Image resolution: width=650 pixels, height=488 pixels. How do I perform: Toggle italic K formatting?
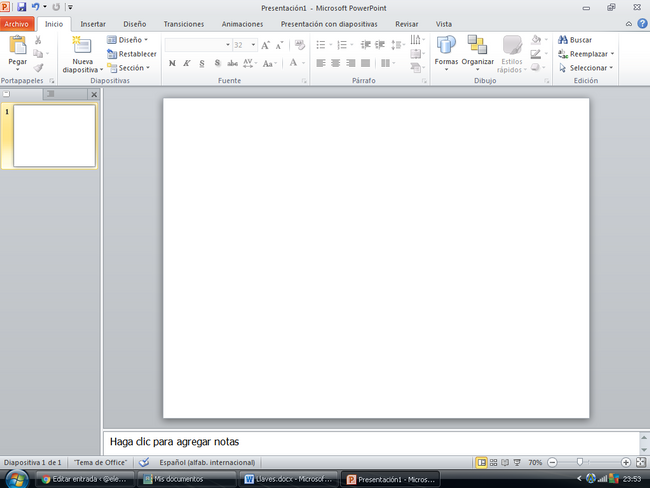click(x=187, y=63)
